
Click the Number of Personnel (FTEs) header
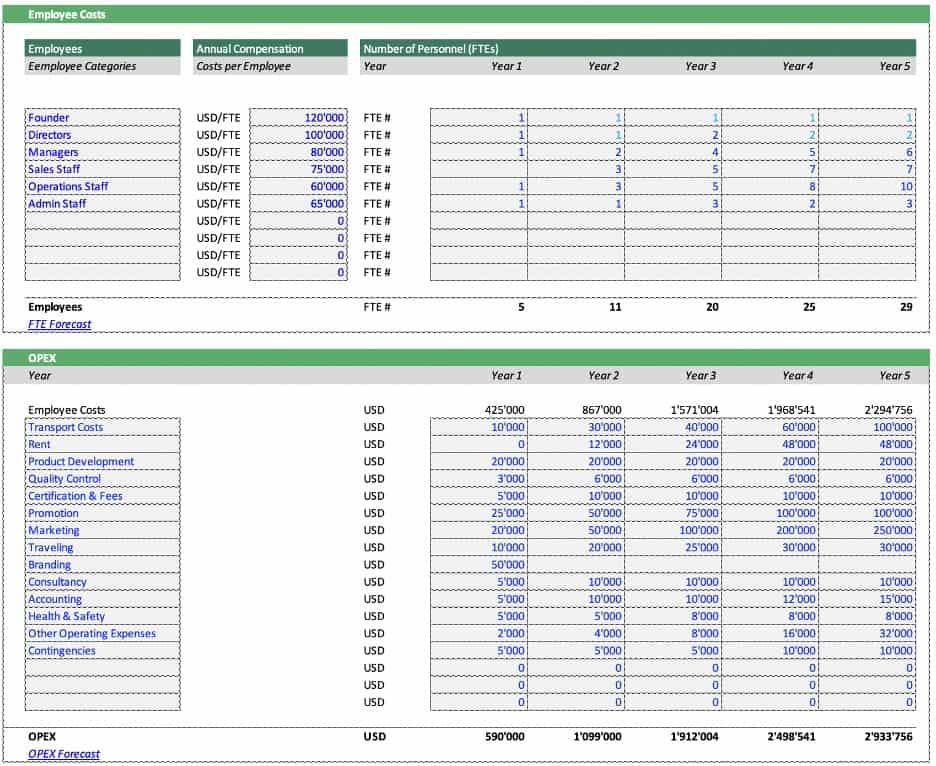(638, 49)
